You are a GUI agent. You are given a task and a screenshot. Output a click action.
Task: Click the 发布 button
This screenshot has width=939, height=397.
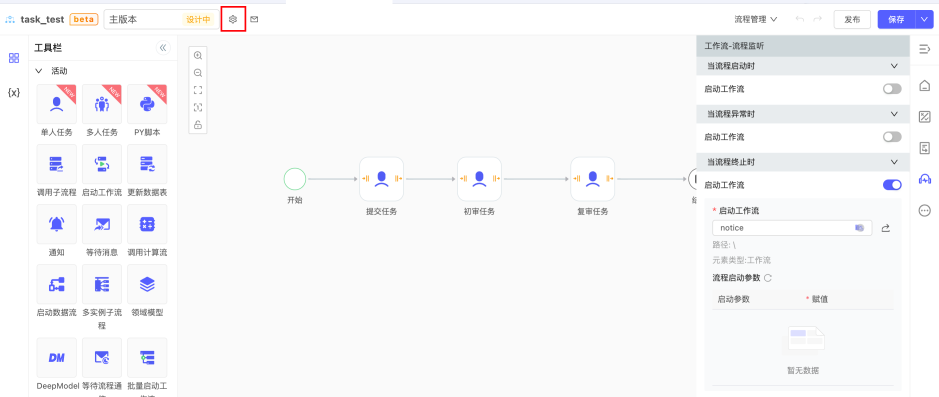click(x=852, y=19)
